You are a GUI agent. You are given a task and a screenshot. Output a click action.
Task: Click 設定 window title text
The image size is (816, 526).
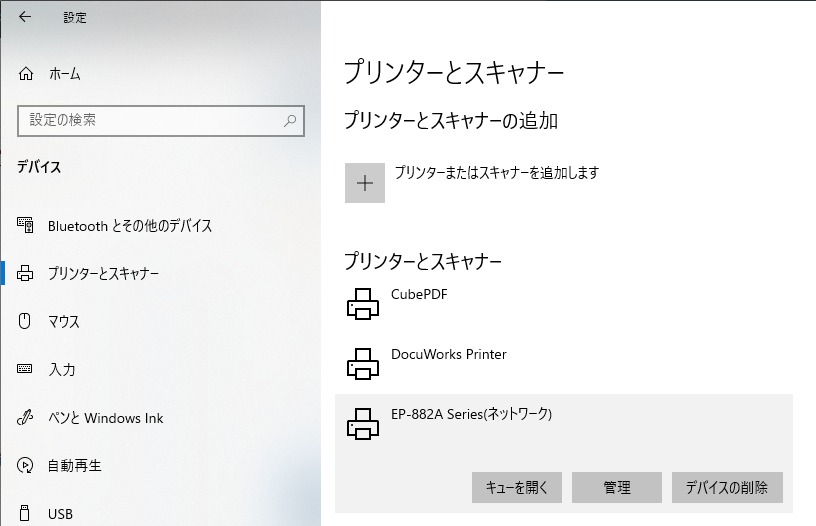(x=75, y=17)
